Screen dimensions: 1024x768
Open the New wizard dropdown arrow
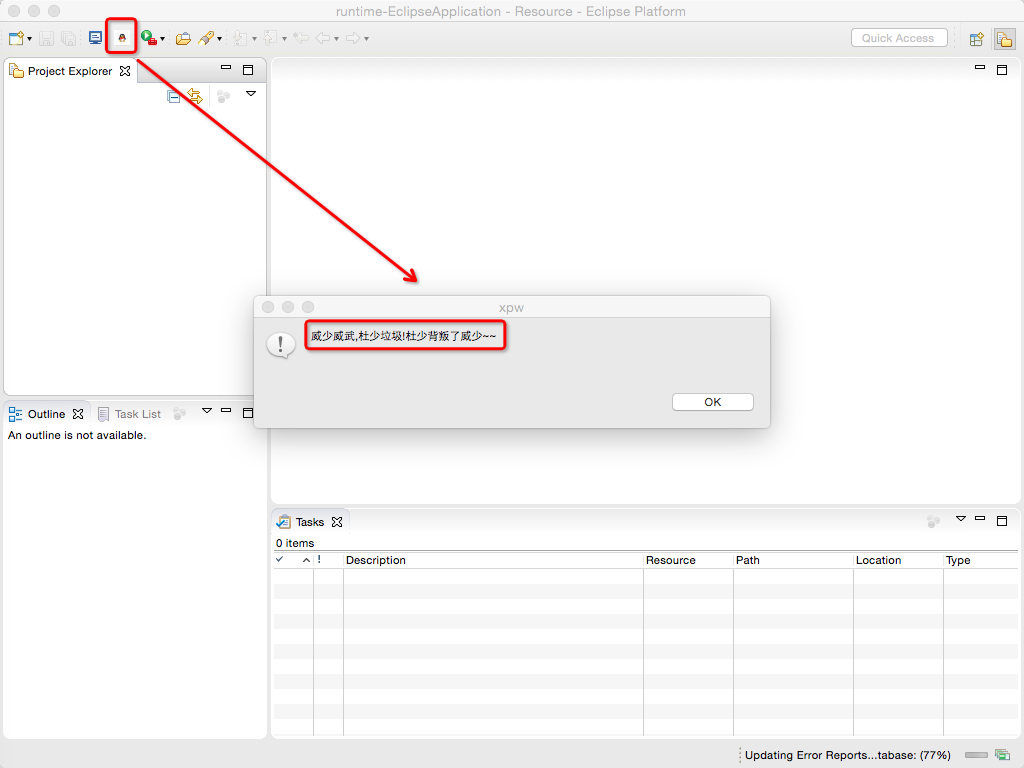(x=29, y=39)
